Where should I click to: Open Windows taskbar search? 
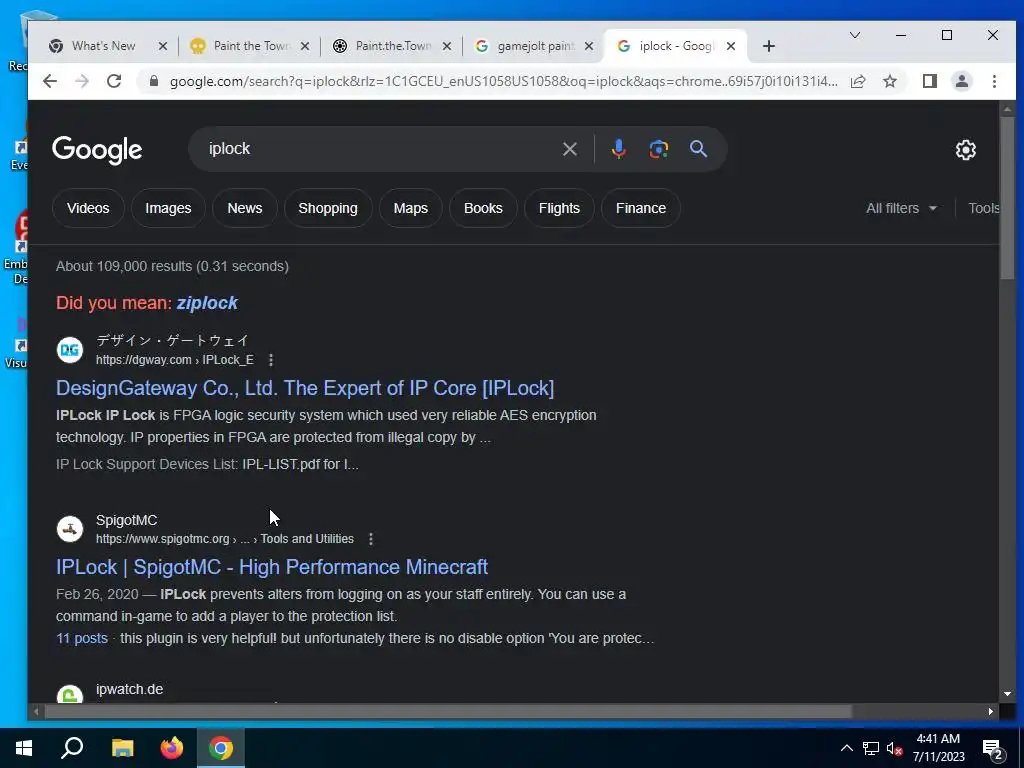tap(72, 748)
